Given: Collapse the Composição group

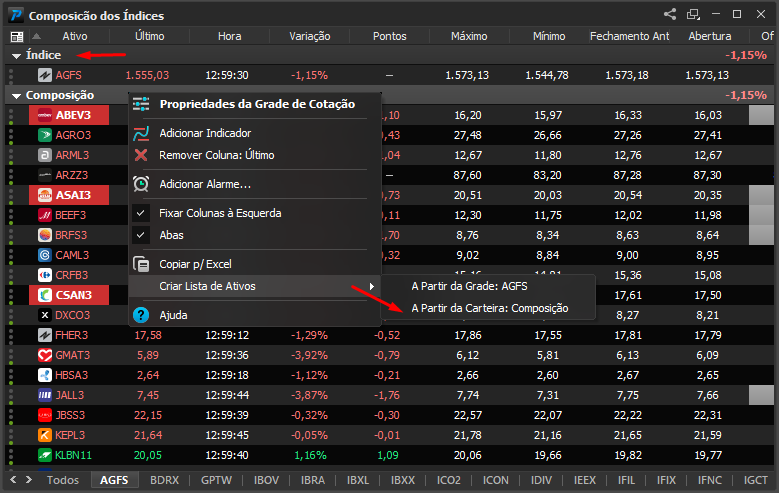Looking at the screenshot, I should 16,95.
